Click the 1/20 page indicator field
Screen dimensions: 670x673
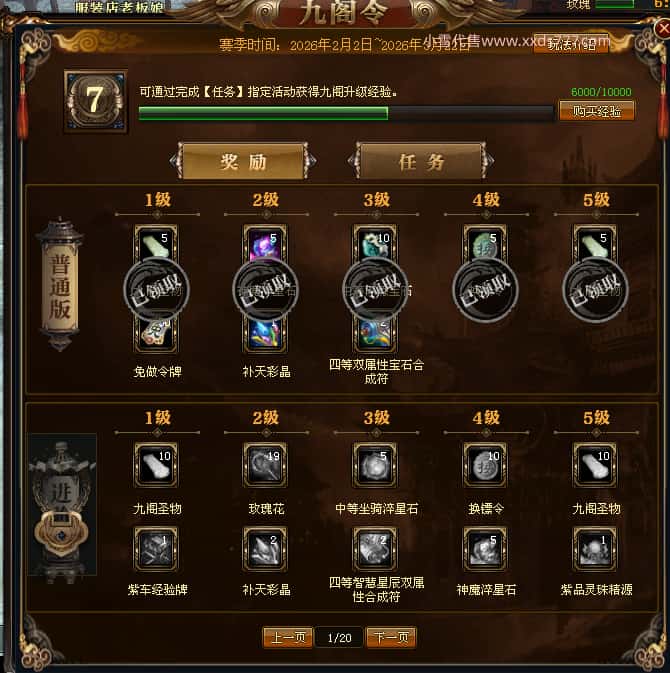339,638
